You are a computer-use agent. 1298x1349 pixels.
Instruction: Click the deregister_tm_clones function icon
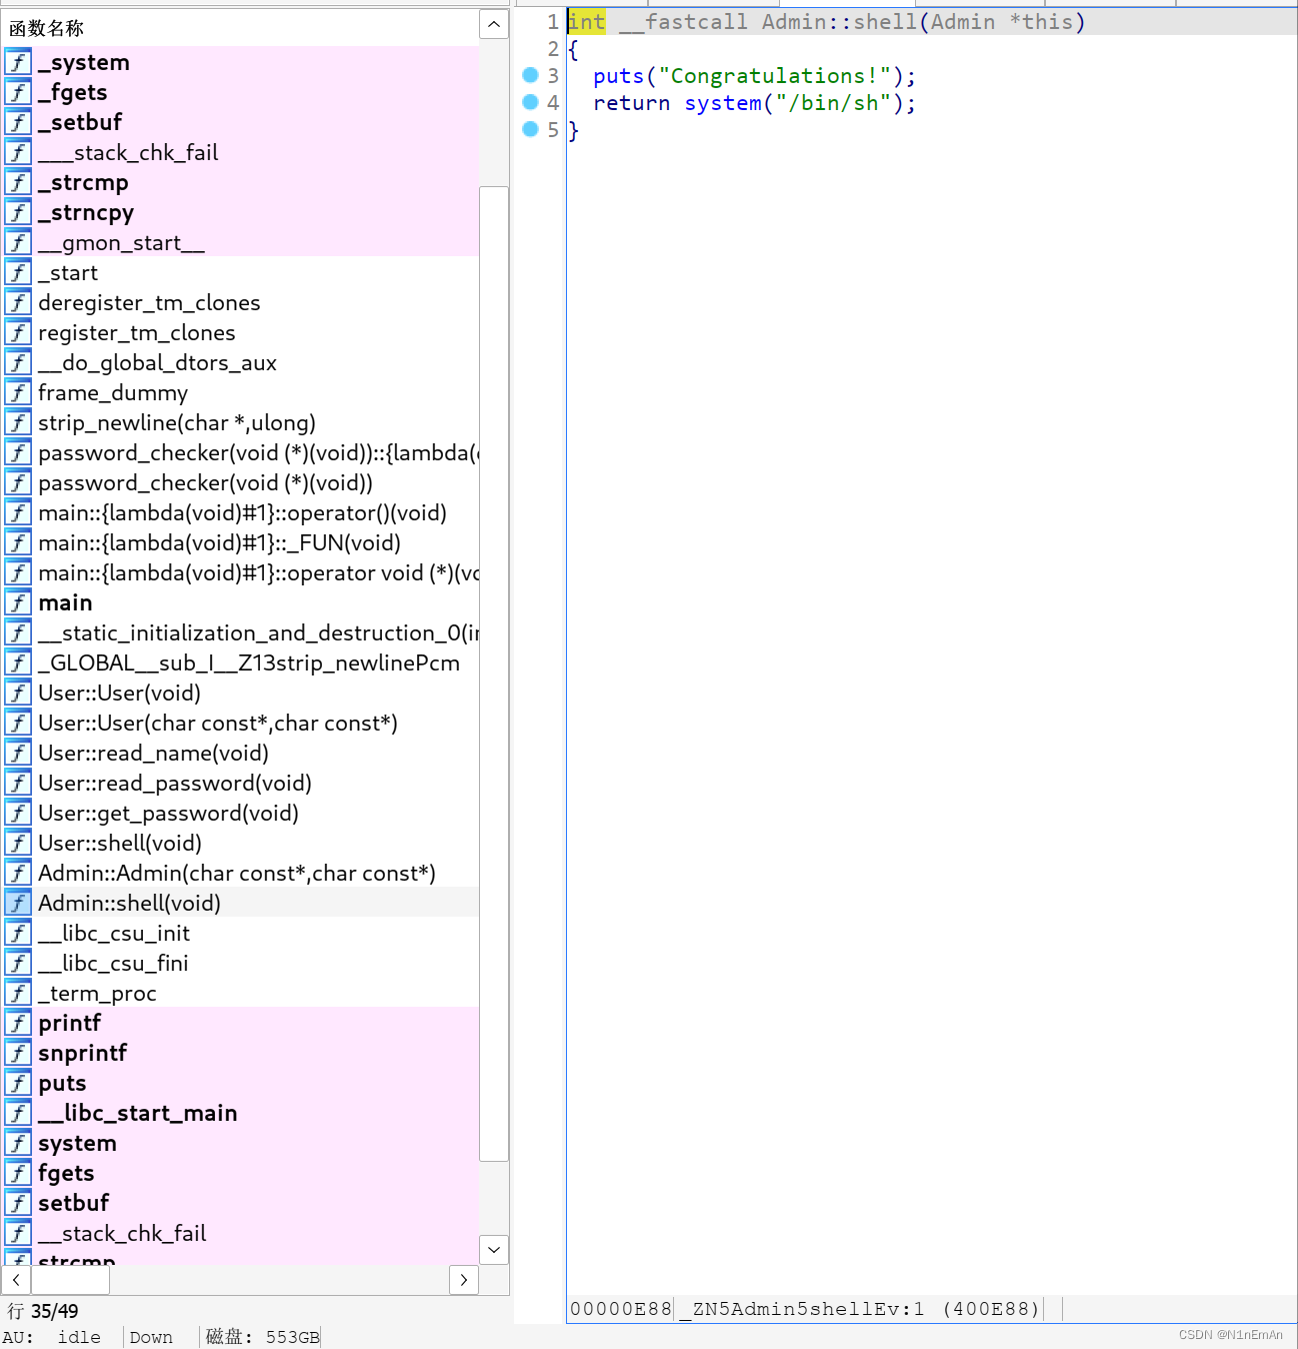[x=18, y=302]
